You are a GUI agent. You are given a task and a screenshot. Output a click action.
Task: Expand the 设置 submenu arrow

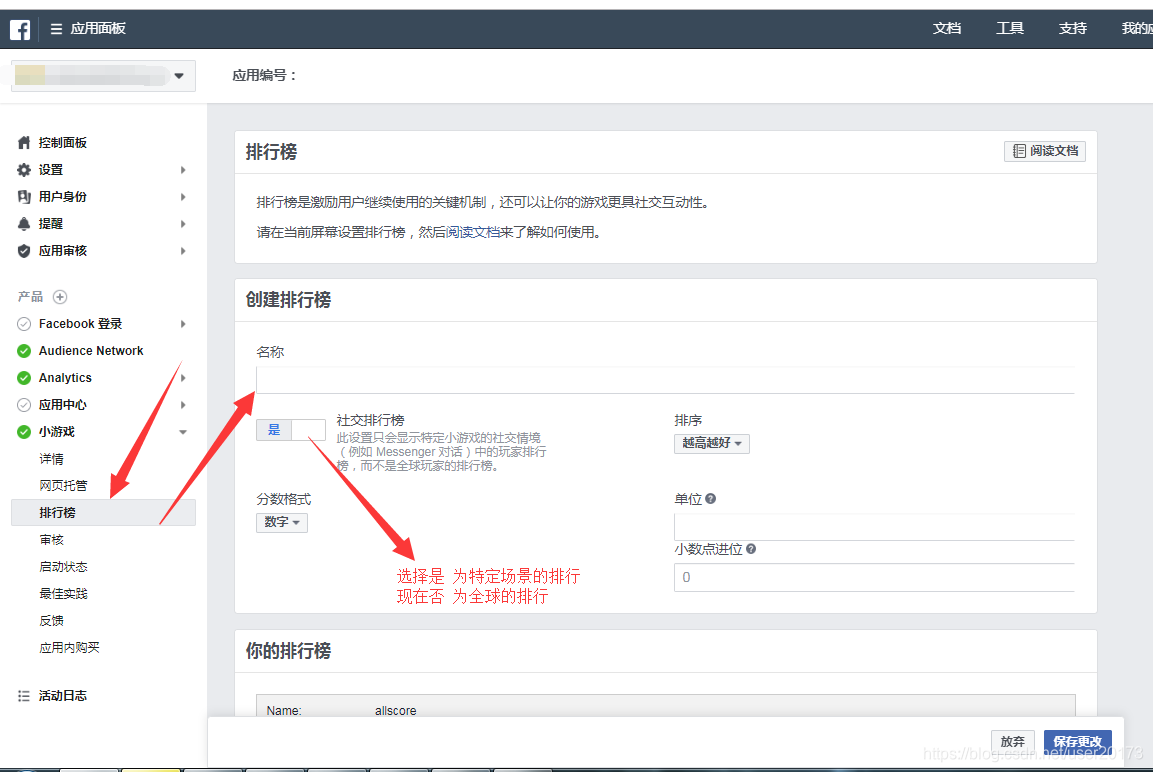click(183, 170)
